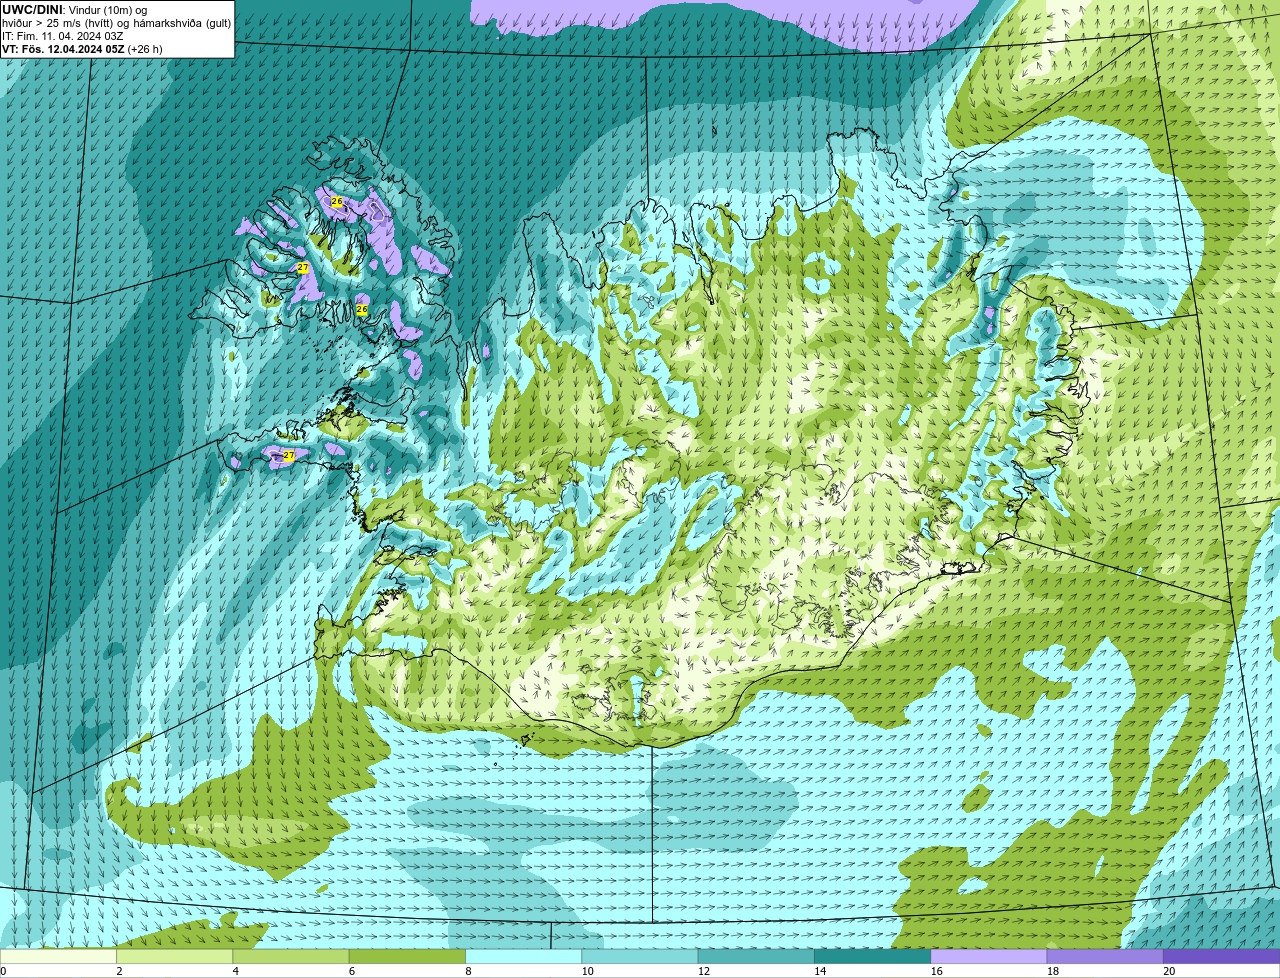Viewport: 1280px width, 978px height.
Task: Click the legend scale value 18
Action: click(x=1052, y=971)
